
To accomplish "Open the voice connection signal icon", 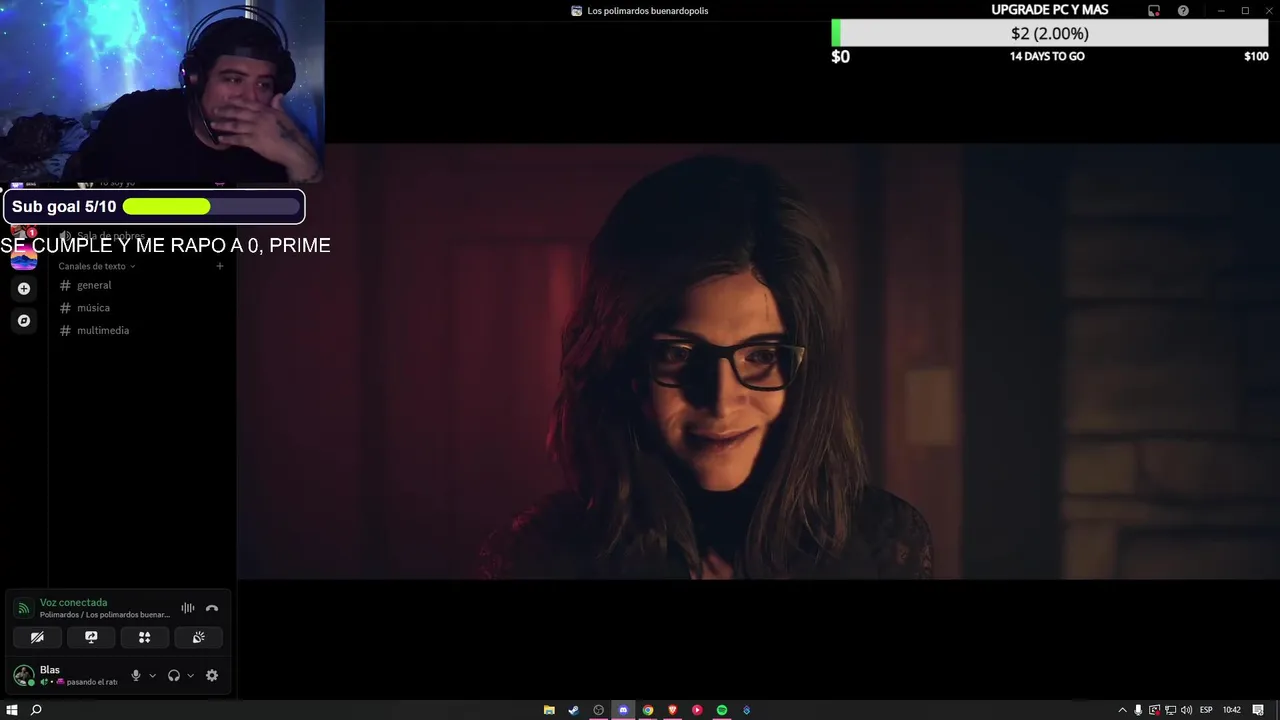I will pos(23,608).
